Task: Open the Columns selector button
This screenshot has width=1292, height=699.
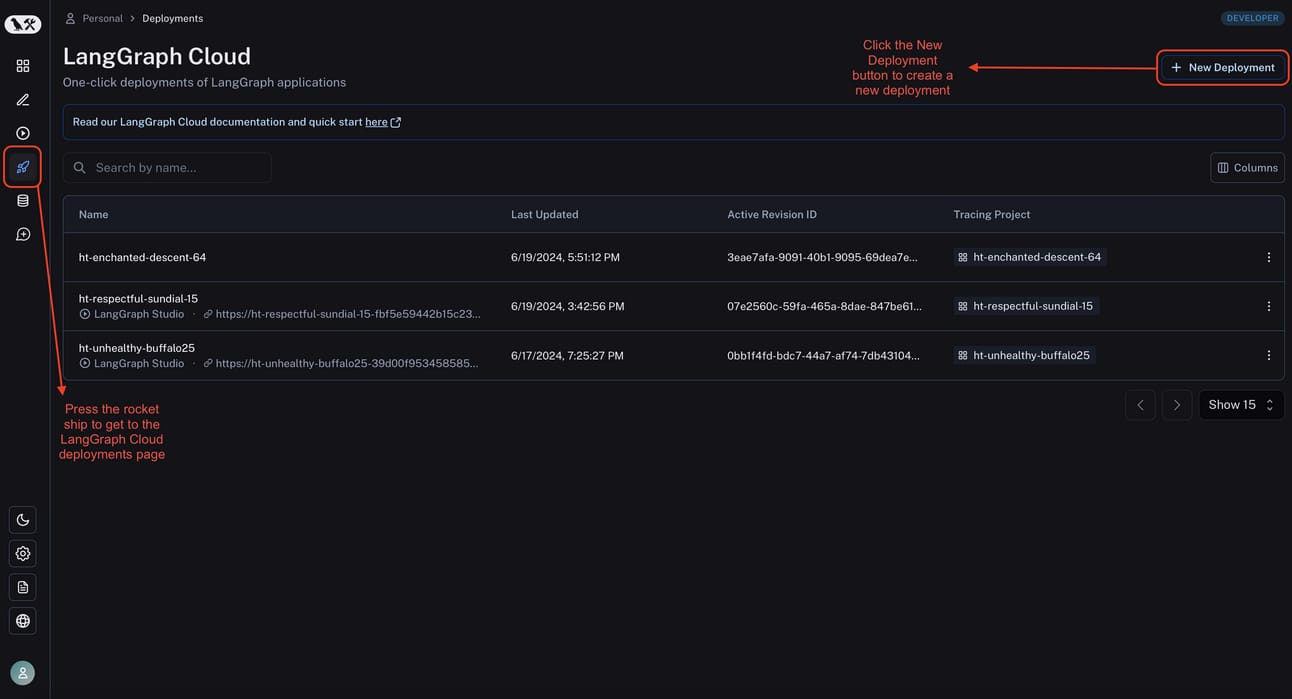Action: point(1247,168)
